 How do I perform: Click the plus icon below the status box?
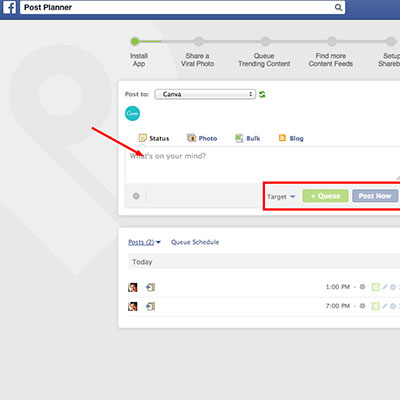[x=136, y=196]
